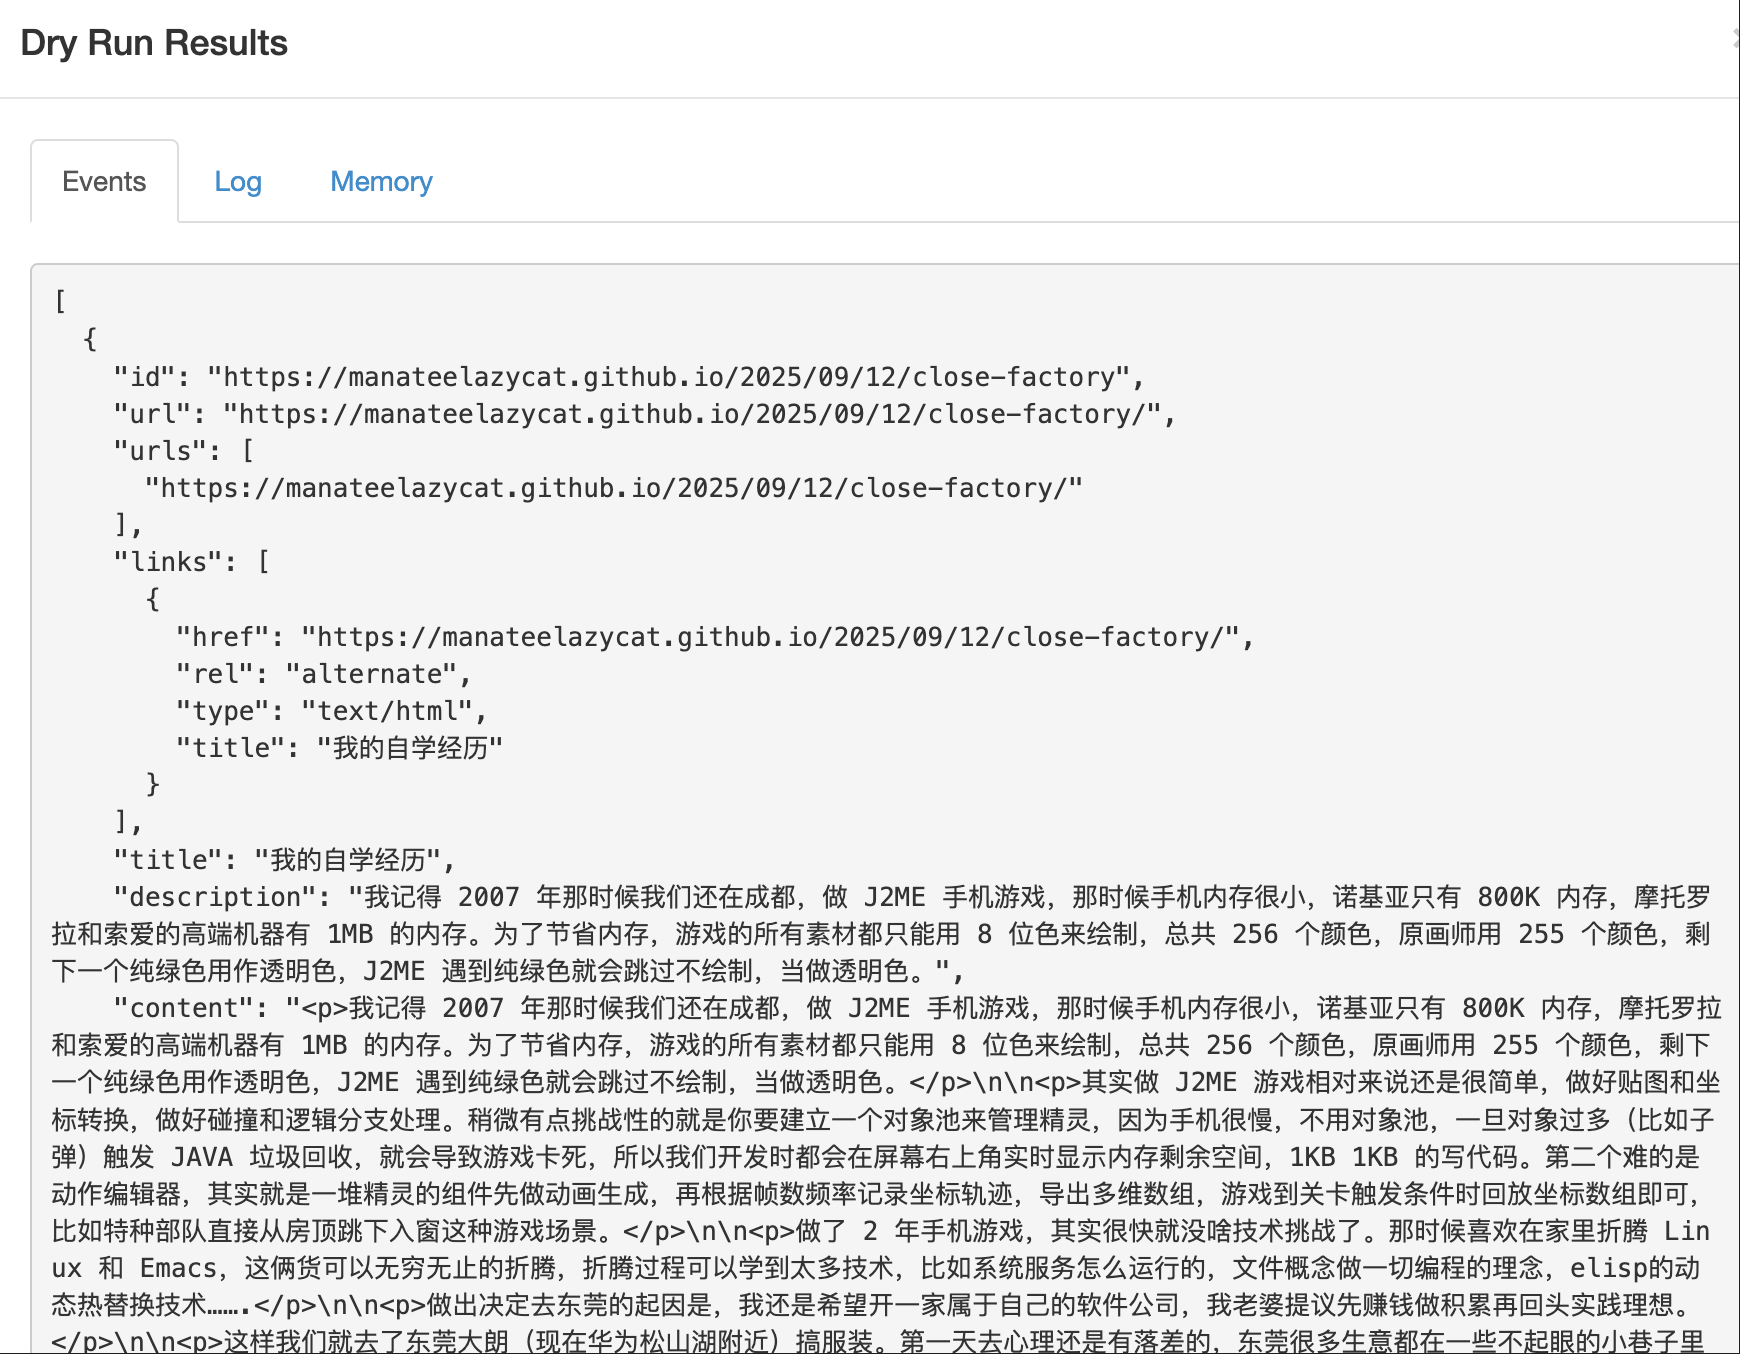Viewport: 1740px width, 1354px height.
Task: Click the "href" link value line
Action: (x=715, y=637)
